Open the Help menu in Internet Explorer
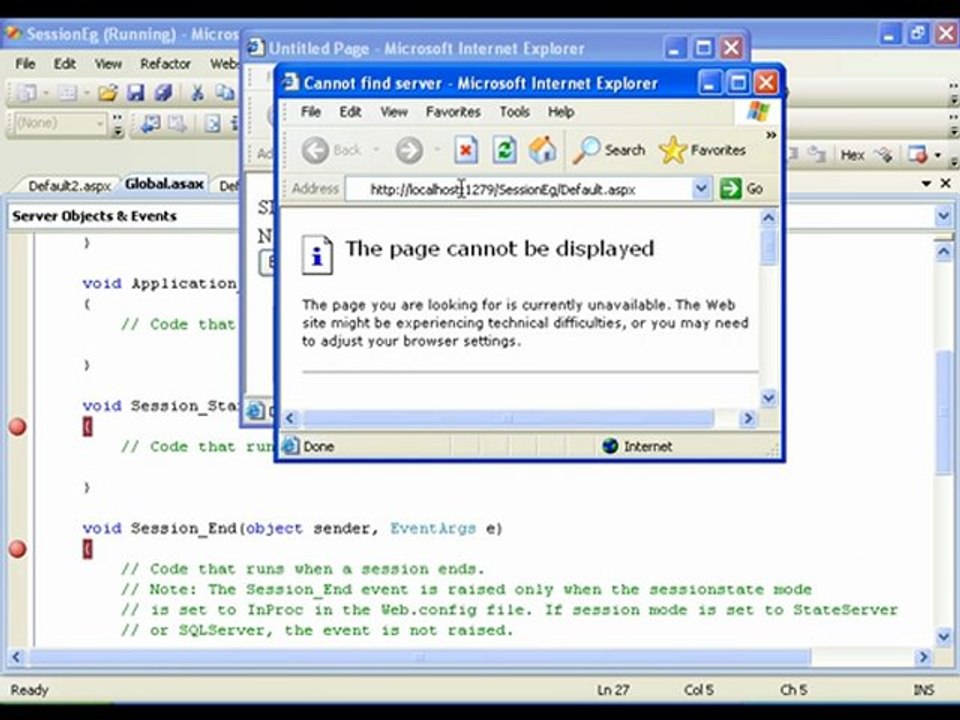960x720 pixels. 561,111
